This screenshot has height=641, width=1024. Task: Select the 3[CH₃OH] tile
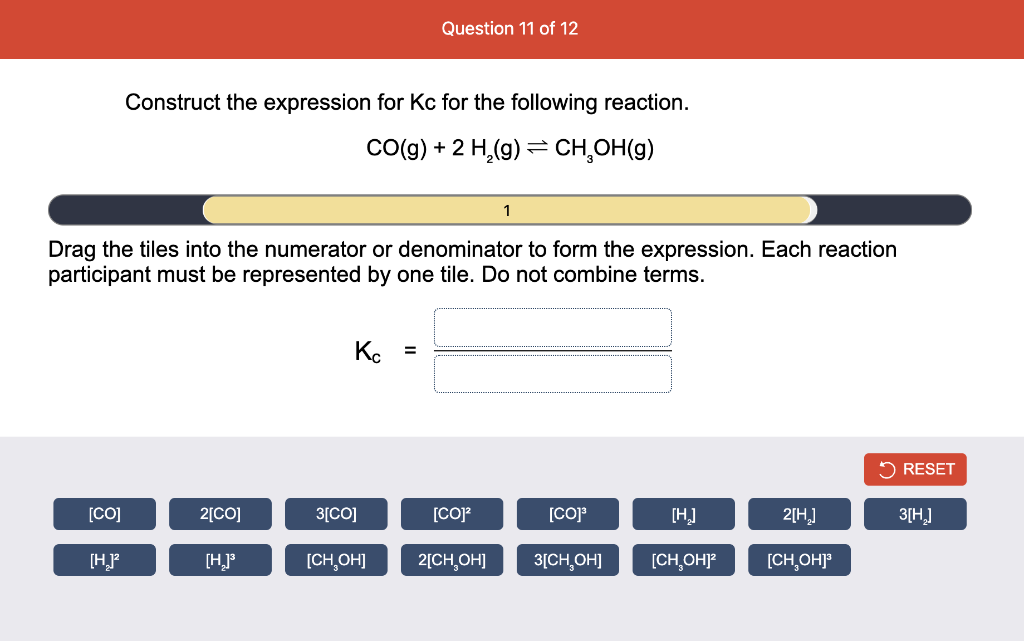[567, 559]
